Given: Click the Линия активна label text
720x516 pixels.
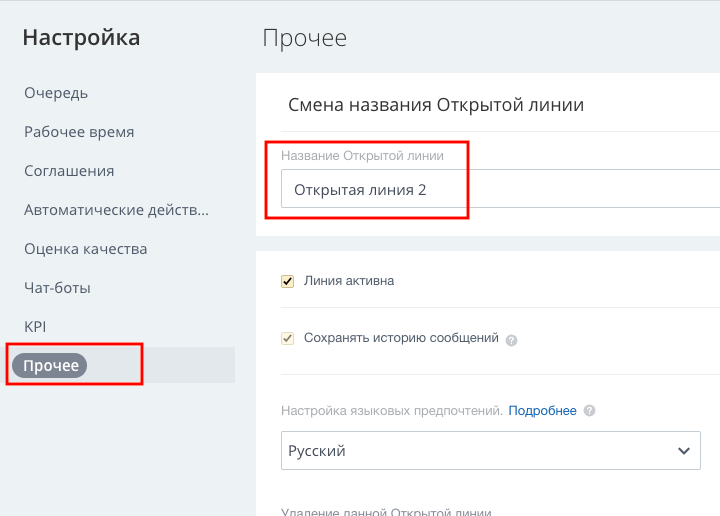Looking at the screenshot, I should click(x=349, y=281).
